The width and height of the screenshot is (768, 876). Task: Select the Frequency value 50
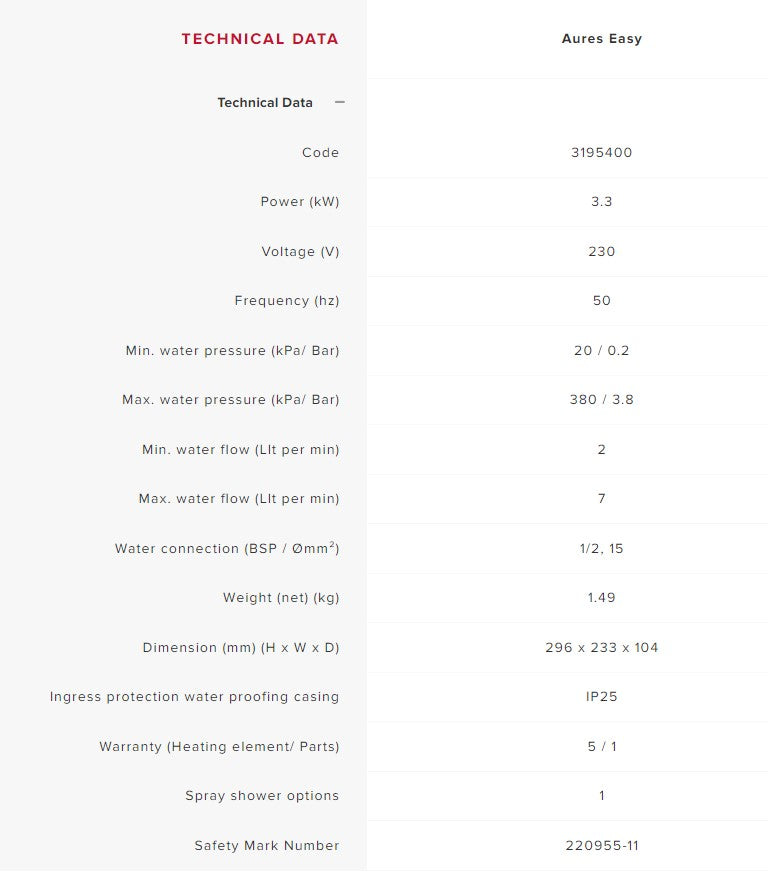coord(602,301)
